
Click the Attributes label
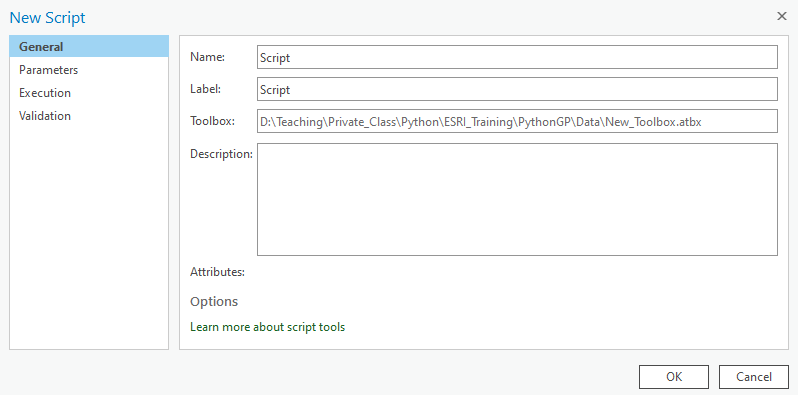217,272
